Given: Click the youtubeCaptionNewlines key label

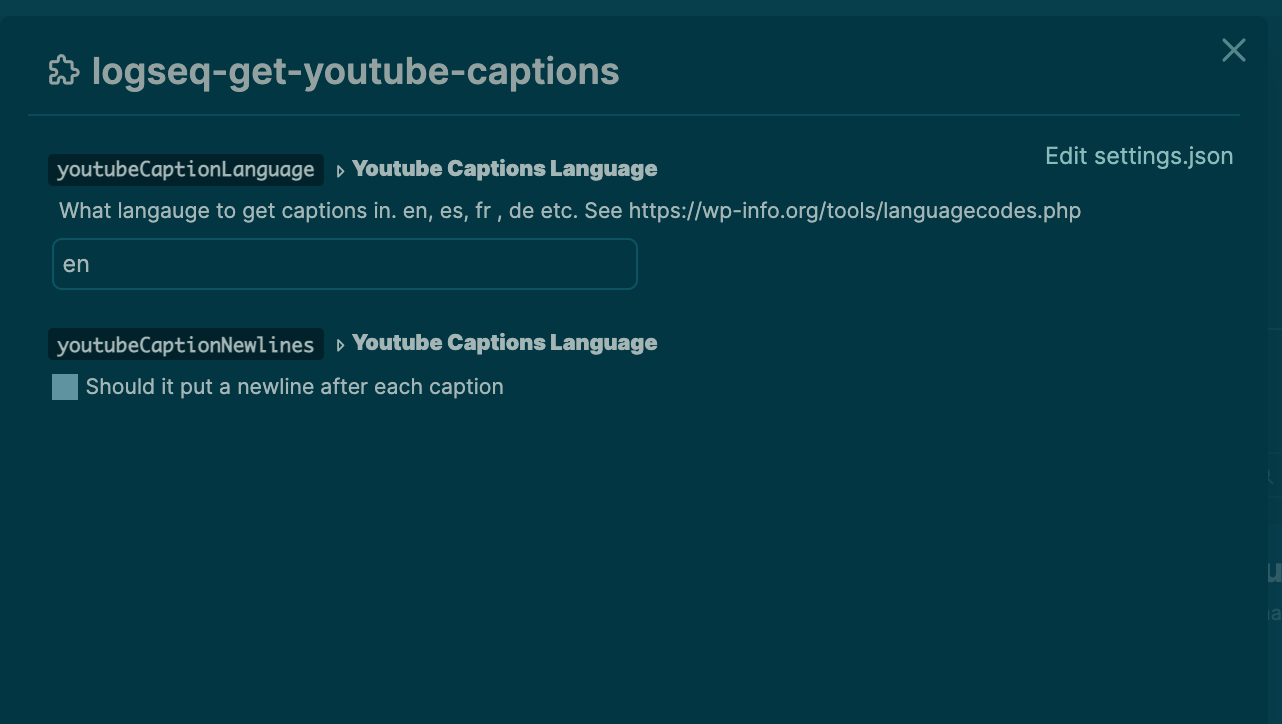Looking at the screenshot, I should point(186,344).
